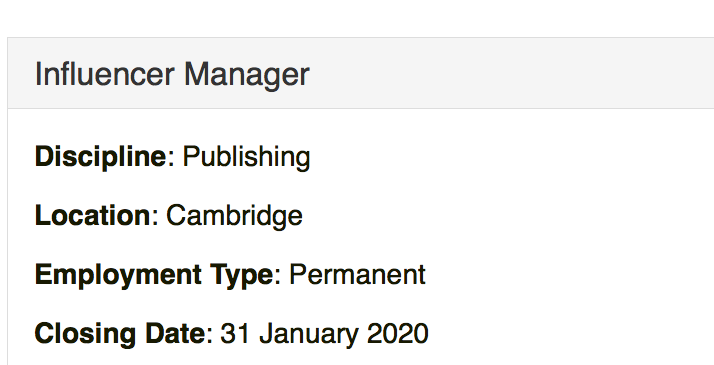Click the Closing Date label

[x=120, y=334]
